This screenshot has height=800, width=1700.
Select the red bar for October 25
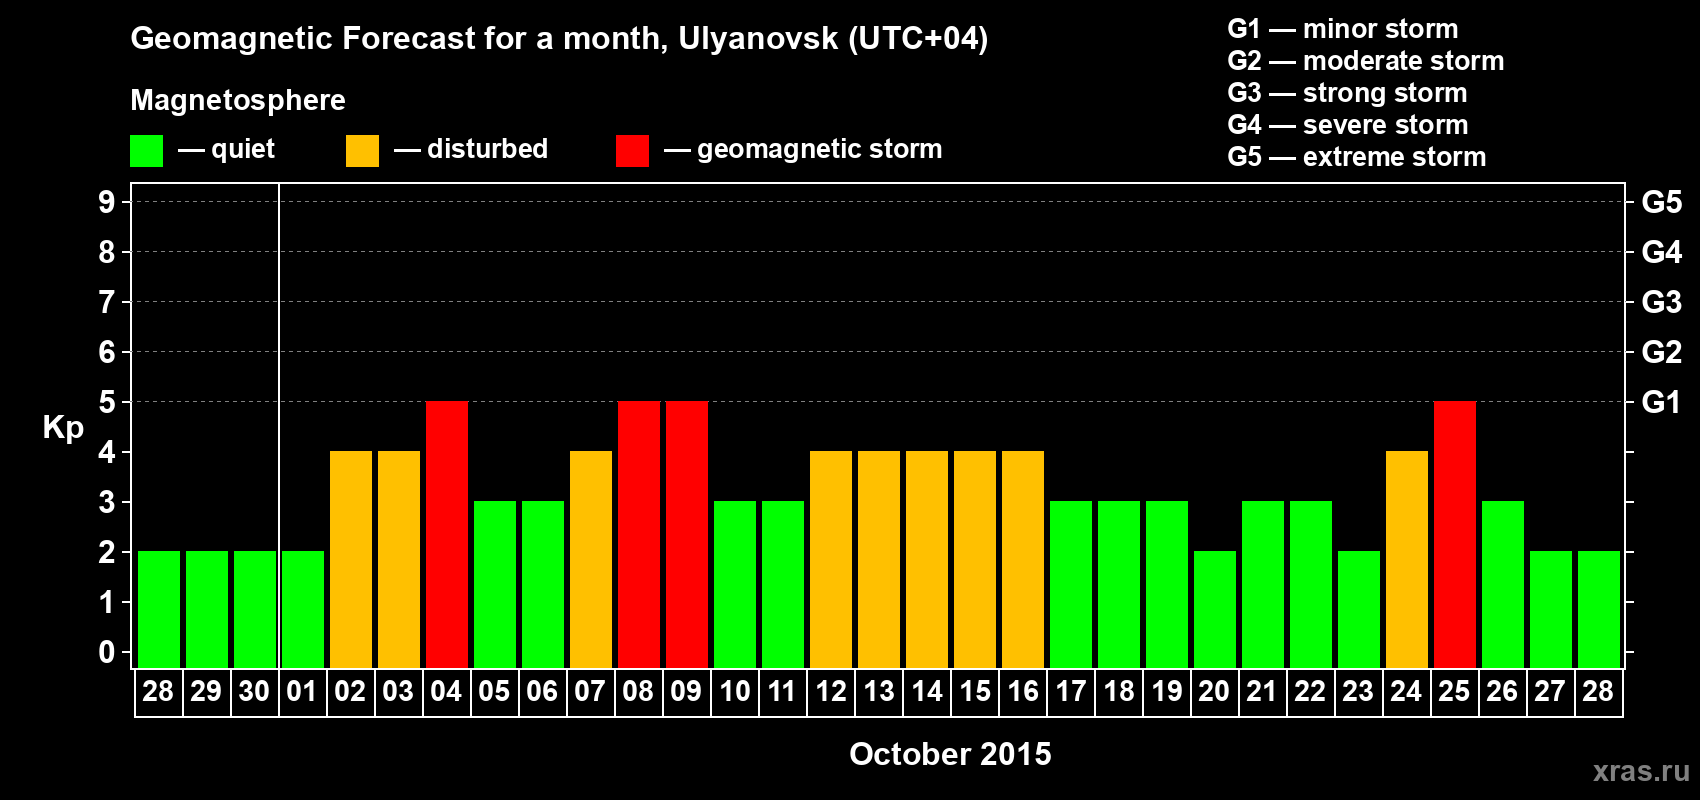click(1454, 534)
